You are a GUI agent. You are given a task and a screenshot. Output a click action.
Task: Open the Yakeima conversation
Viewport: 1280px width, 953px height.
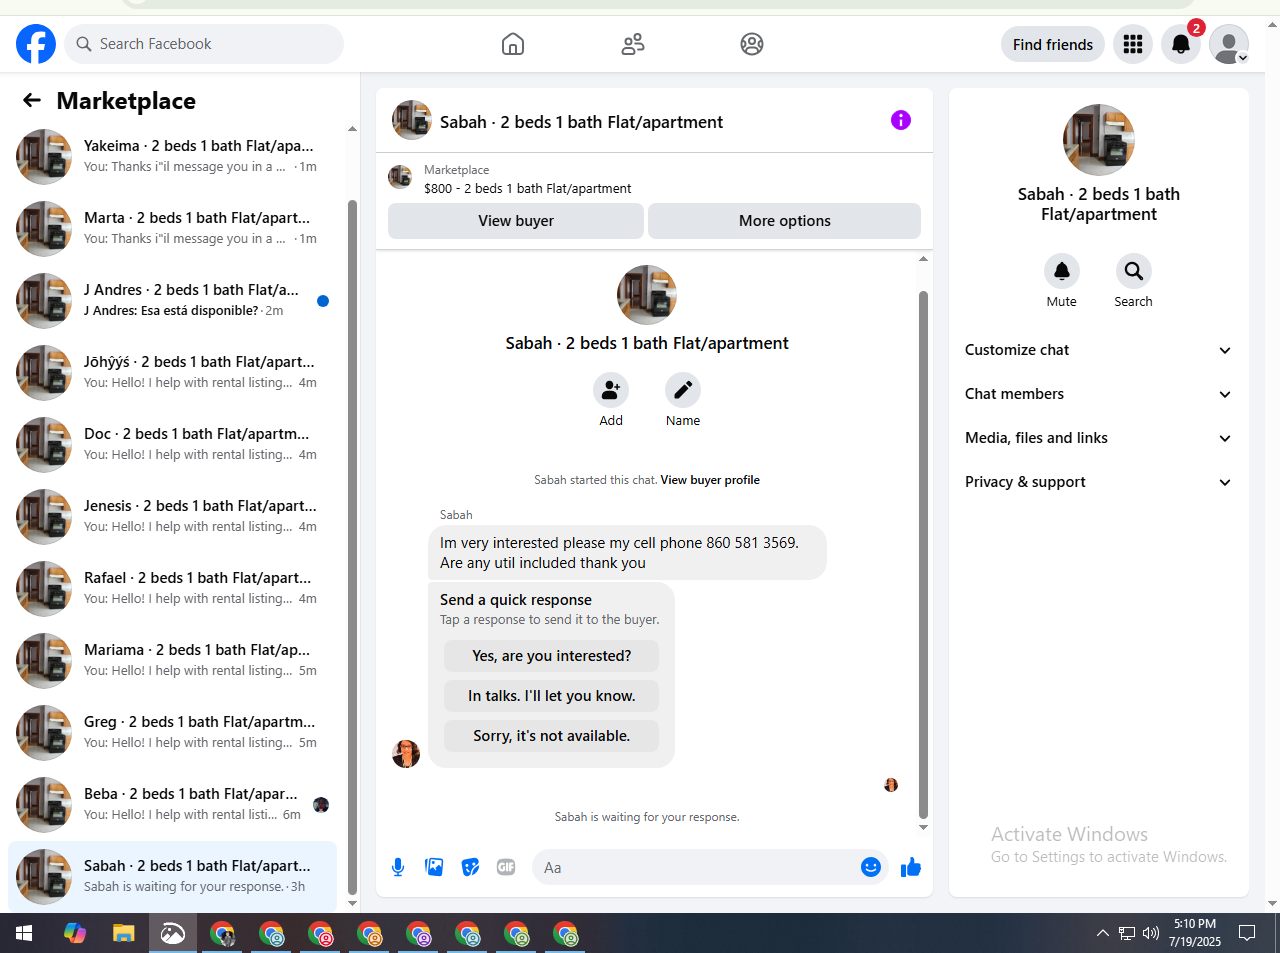tap(172, 157)
